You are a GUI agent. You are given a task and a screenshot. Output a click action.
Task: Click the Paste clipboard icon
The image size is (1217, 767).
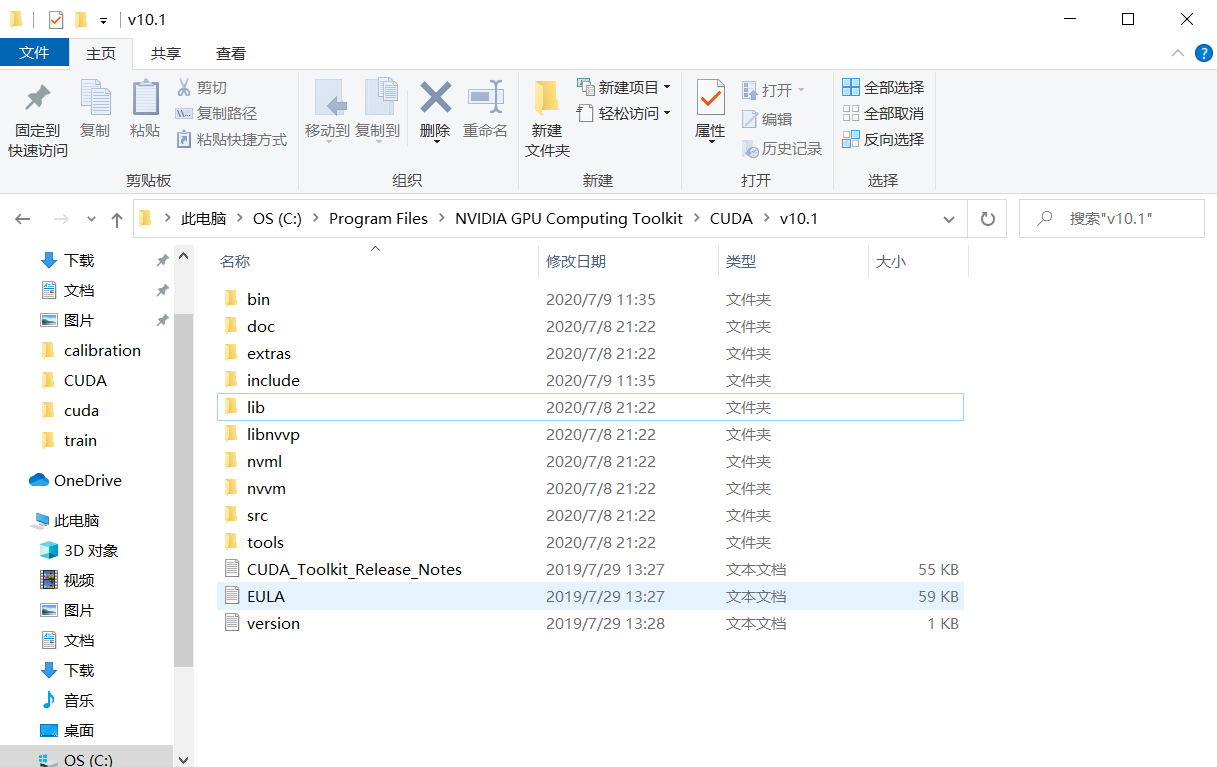click(145, 99)
